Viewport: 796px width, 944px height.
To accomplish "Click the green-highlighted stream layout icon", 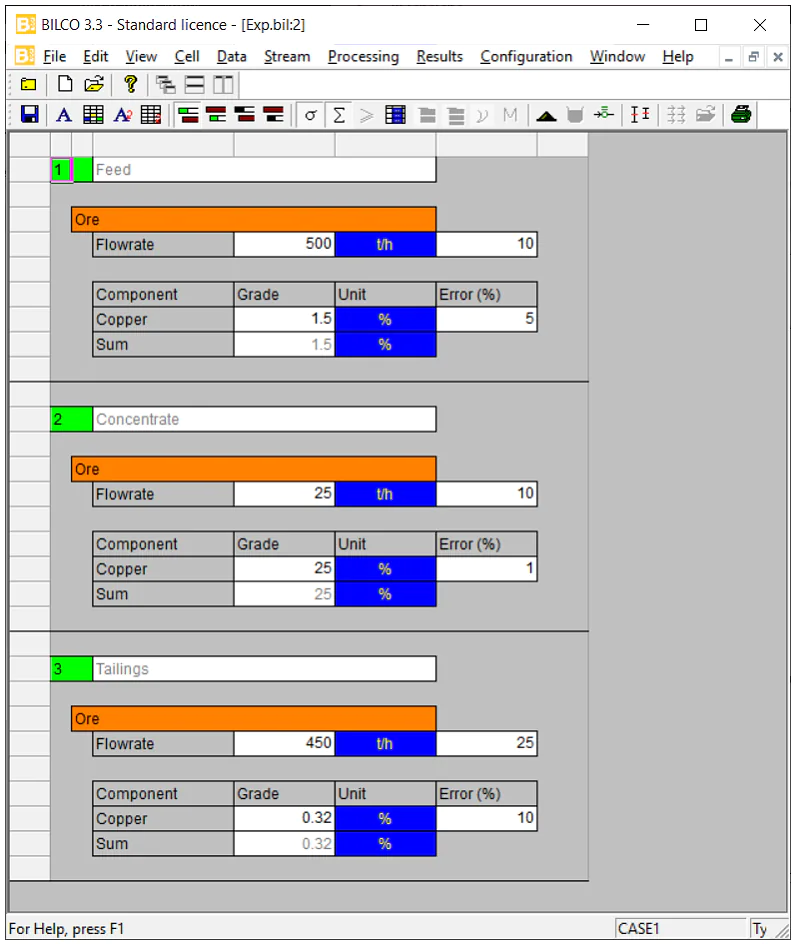I will click(188, 114).
